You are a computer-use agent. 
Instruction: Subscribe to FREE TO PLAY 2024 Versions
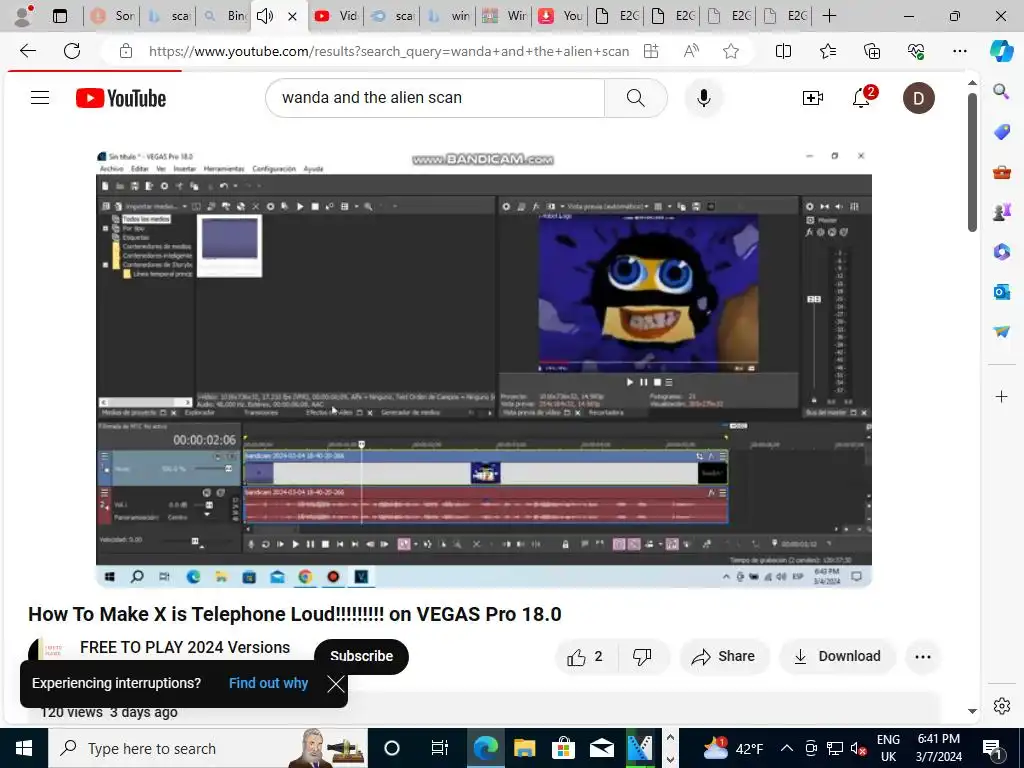(361, 656)
